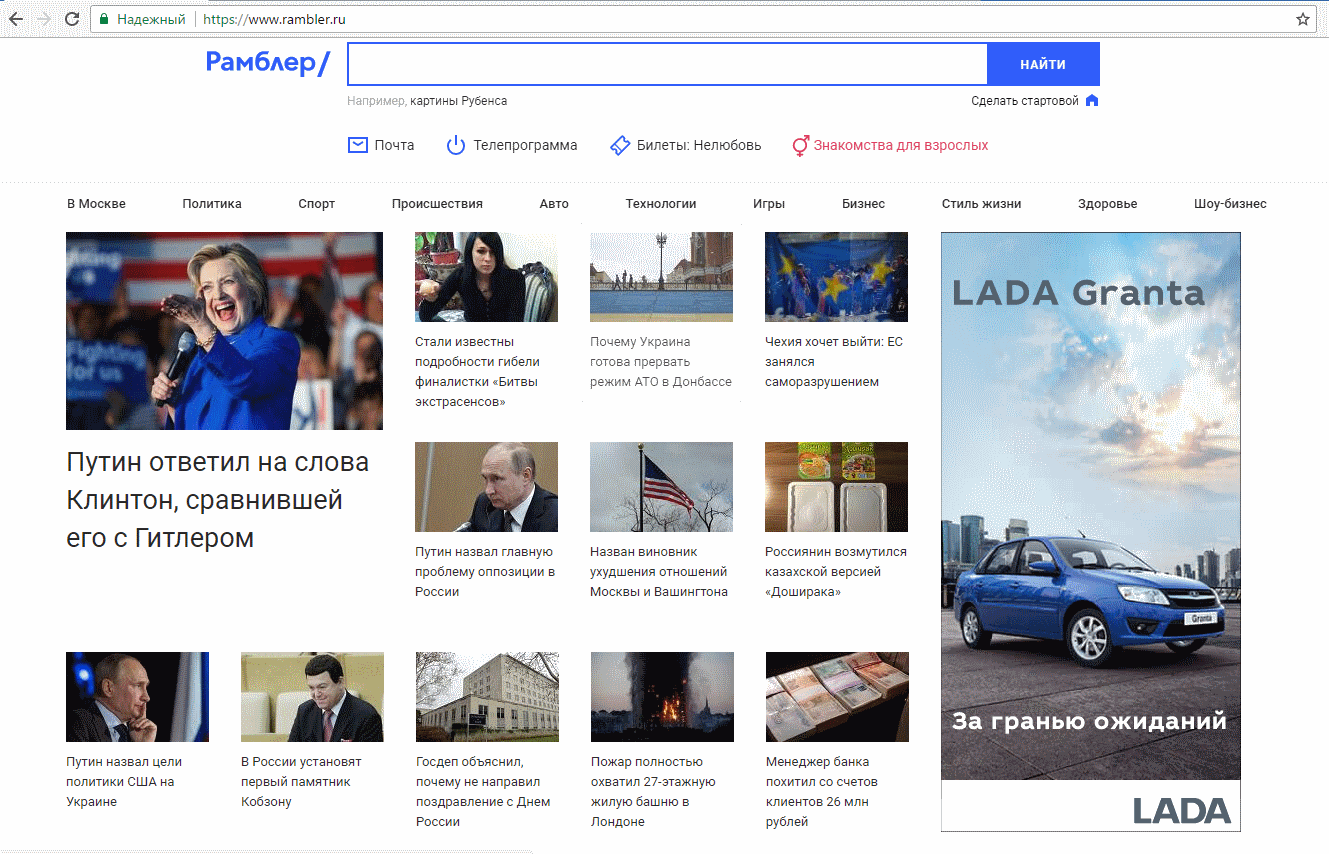Click the Doshirak noodles thumbnail
Image resolution: width=1329 pixels, height=854 pixels.
[x=836, y=487]
